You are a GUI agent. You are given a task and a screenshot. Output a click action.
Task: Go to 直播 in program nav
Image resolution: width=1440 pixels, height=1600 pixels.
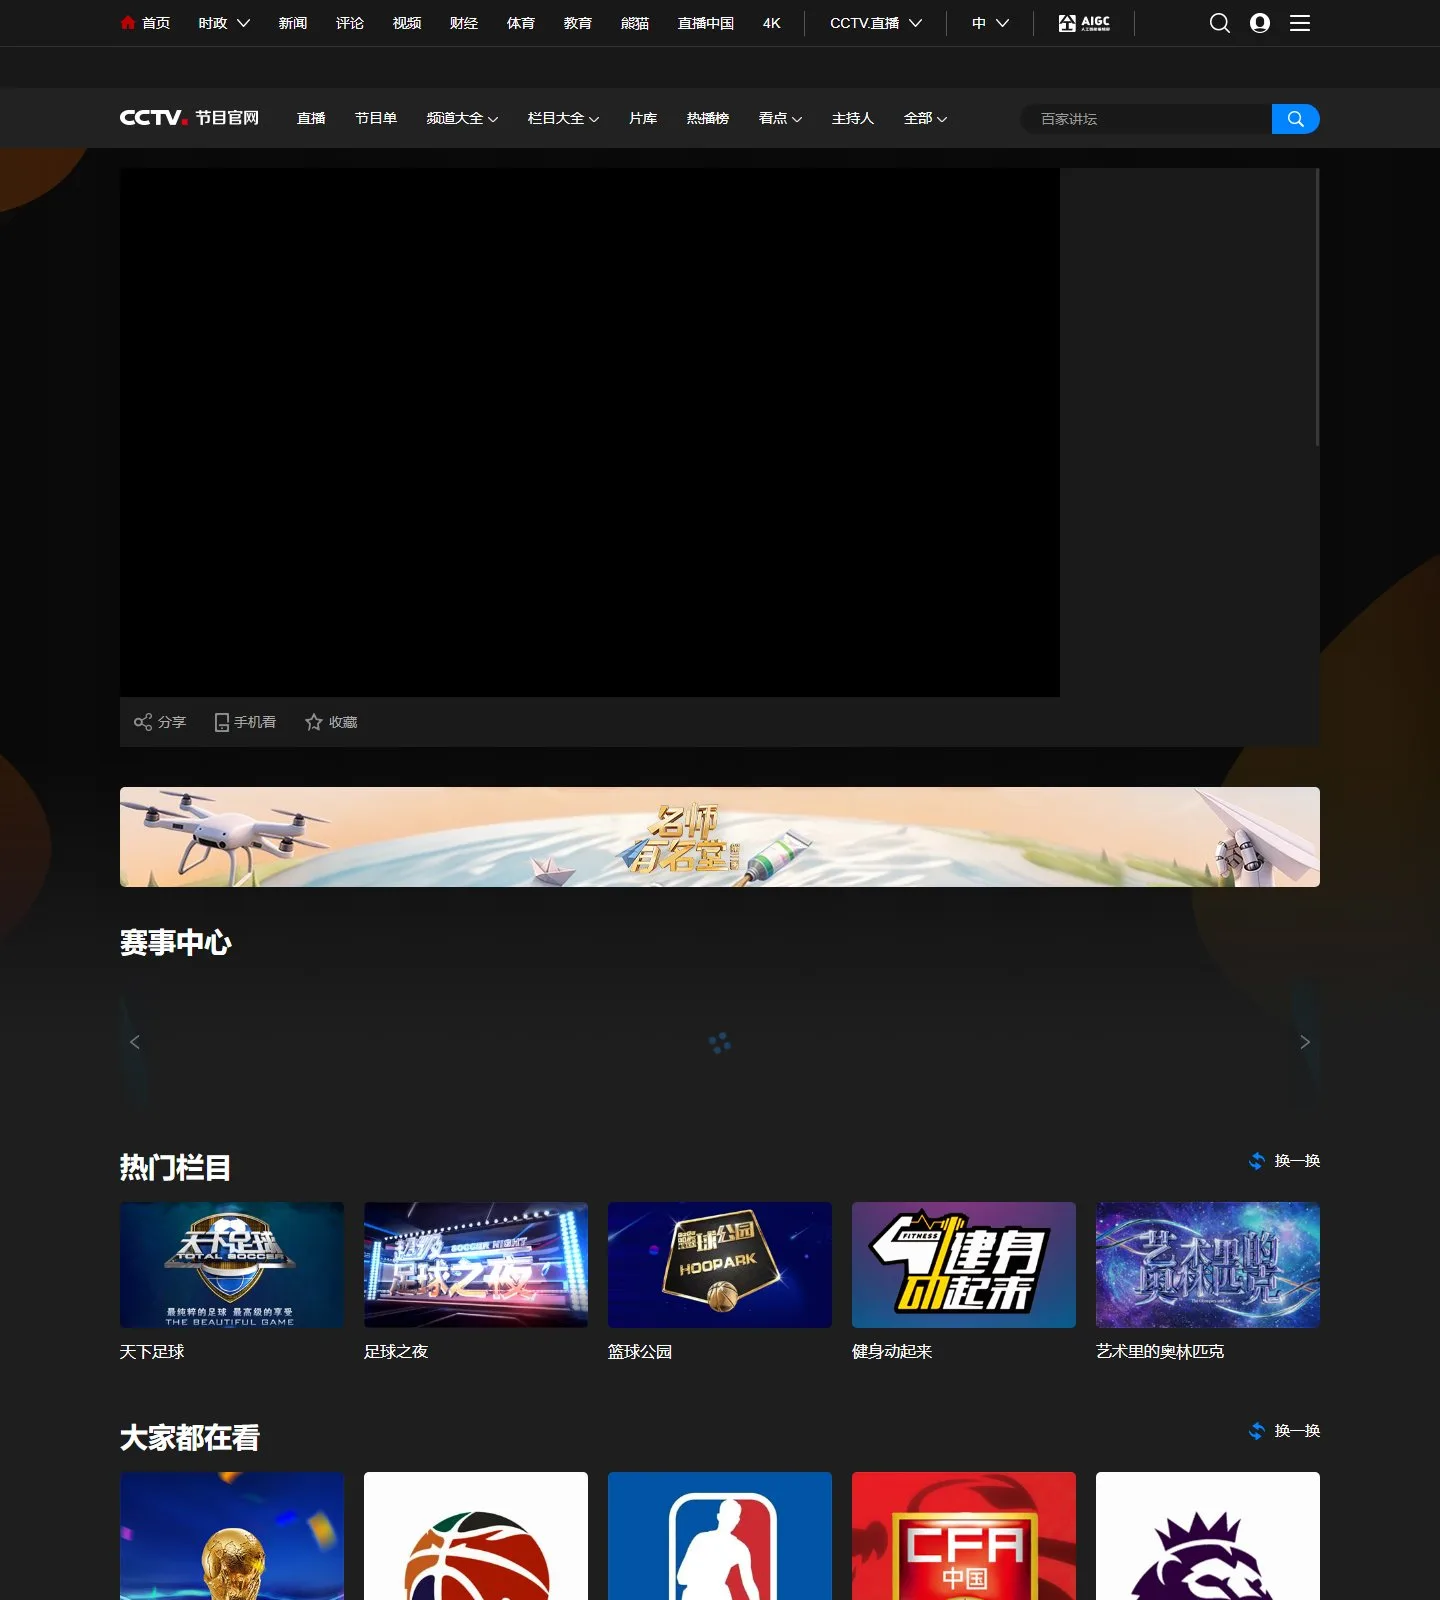click(x=311, y=118)
